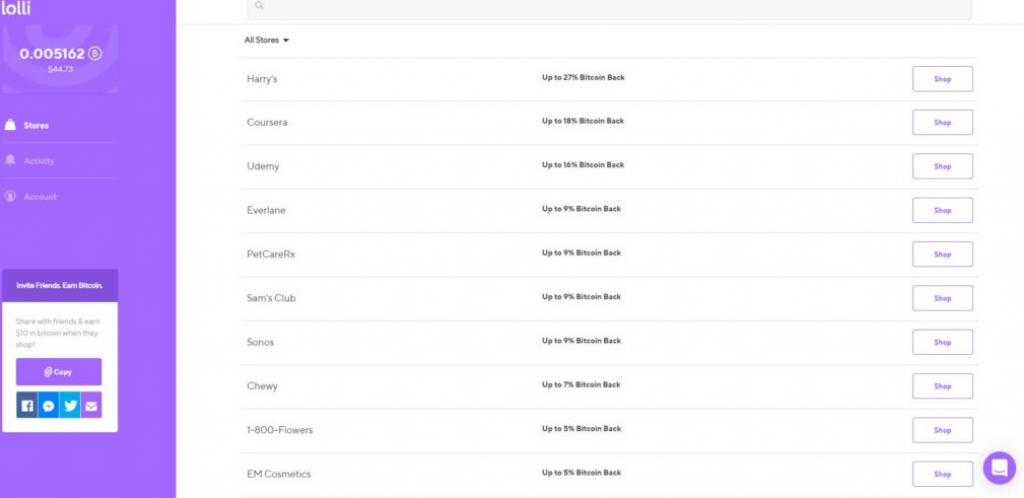1024x498 pixels.
Task: Click the Chewy store name
Action: [x=262, y=386]
